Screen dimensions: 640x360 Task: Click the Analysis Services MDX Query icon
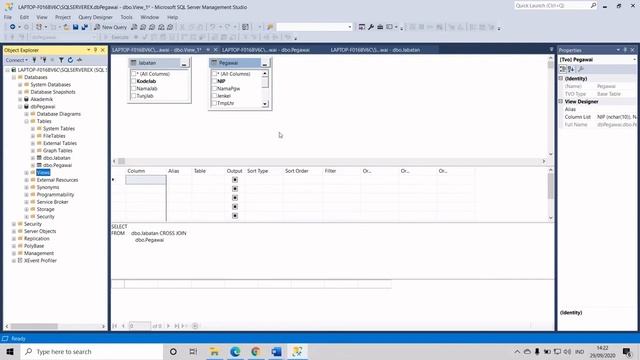[143, 27]
